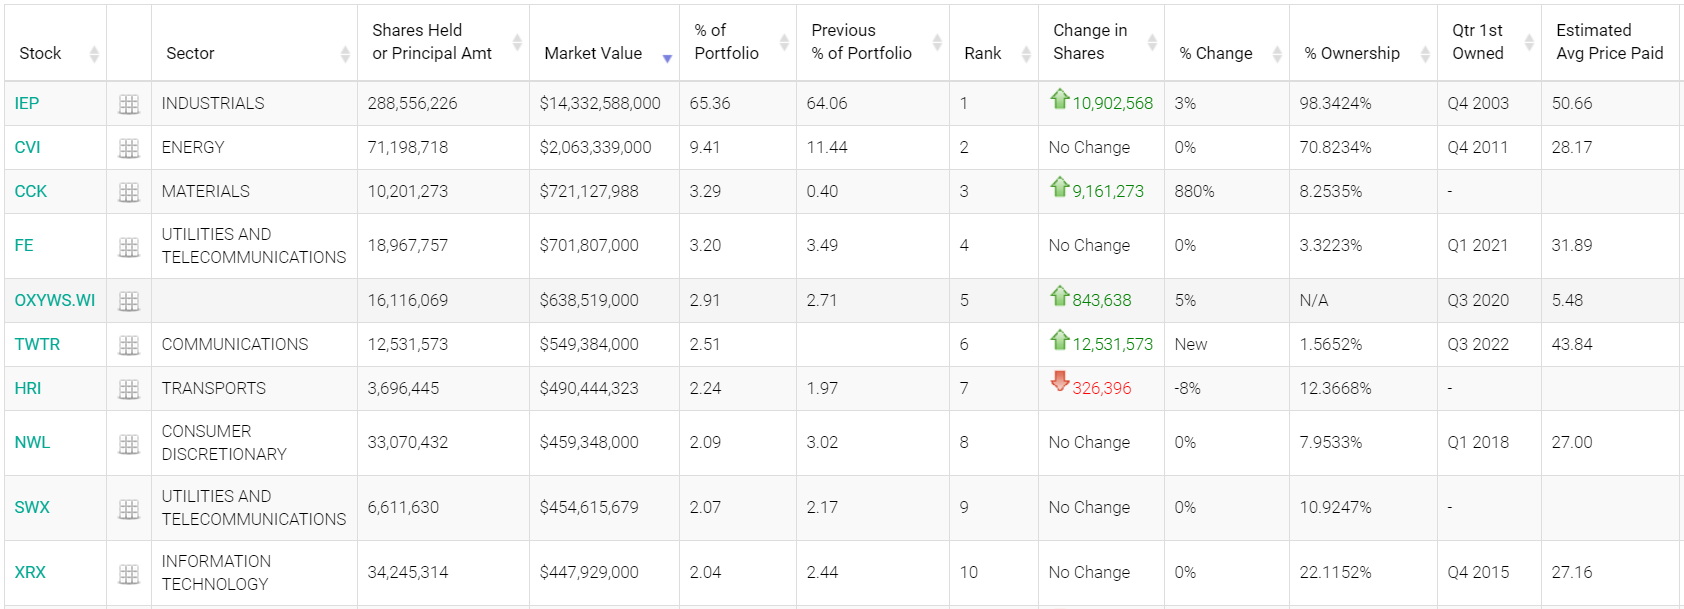This screenshot has width=1684, height=609.
Task: Click the table icon for XRX
Action: [x=129, y=573]
